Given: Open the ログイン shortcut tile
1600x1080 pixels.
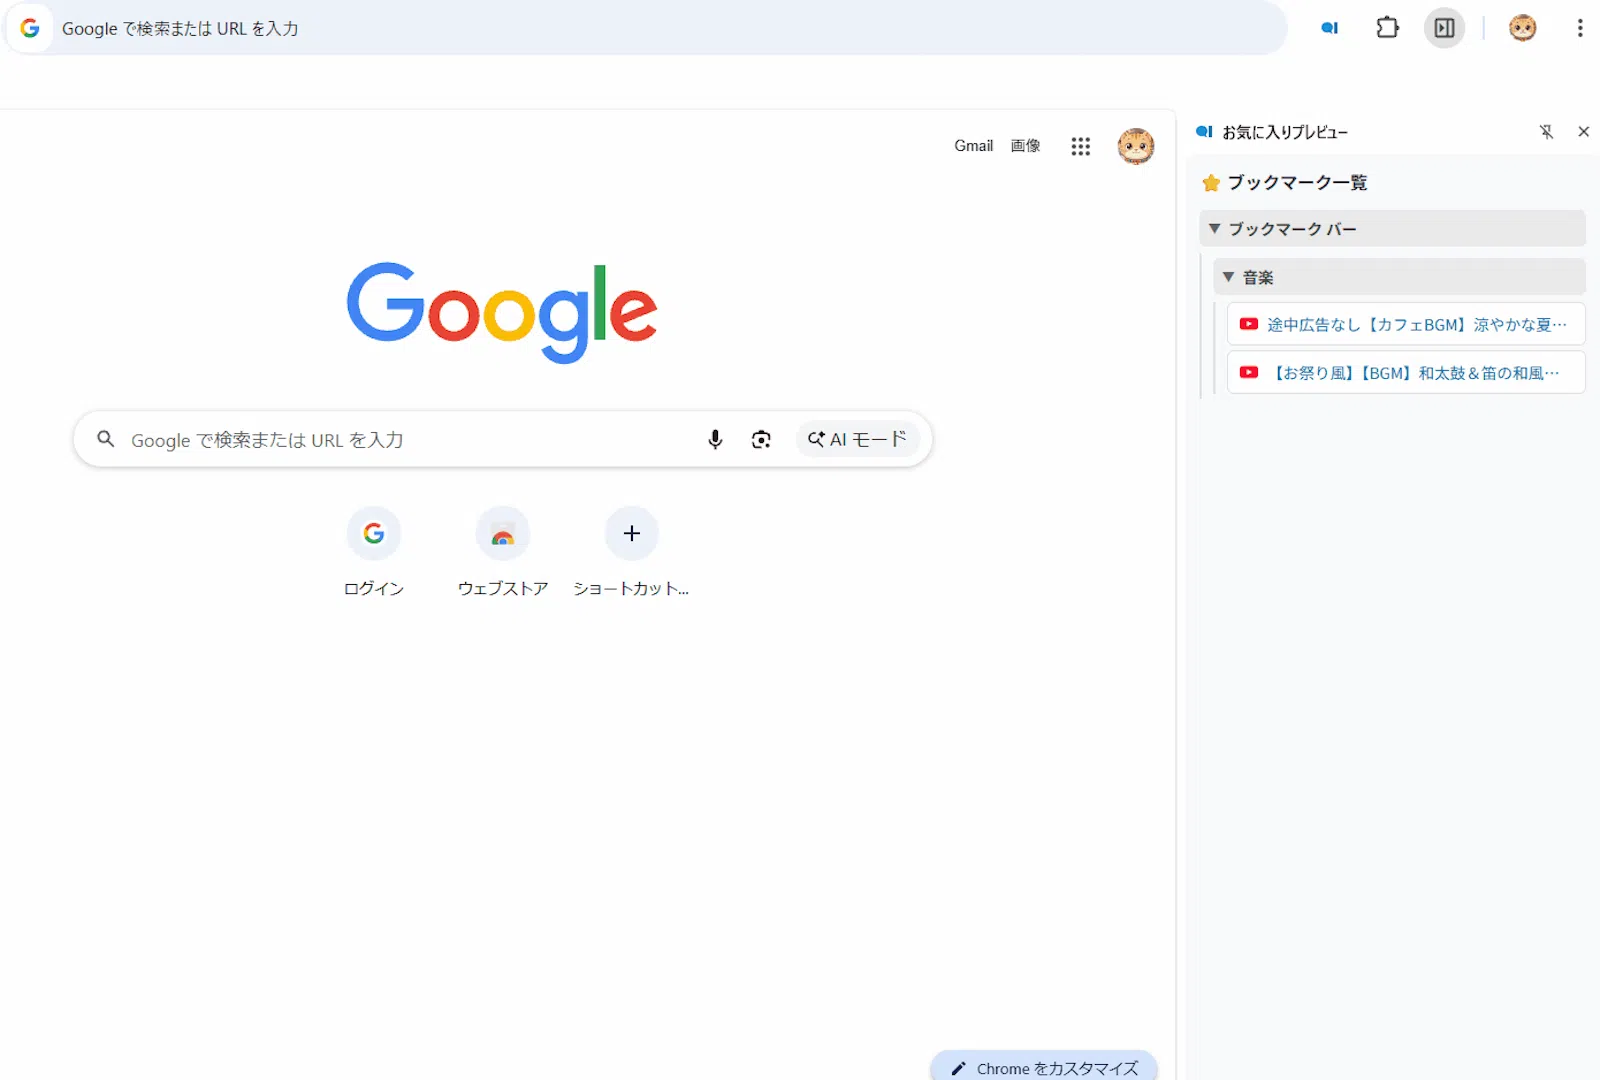Looking at the screenshot, I should click(374, 552).
